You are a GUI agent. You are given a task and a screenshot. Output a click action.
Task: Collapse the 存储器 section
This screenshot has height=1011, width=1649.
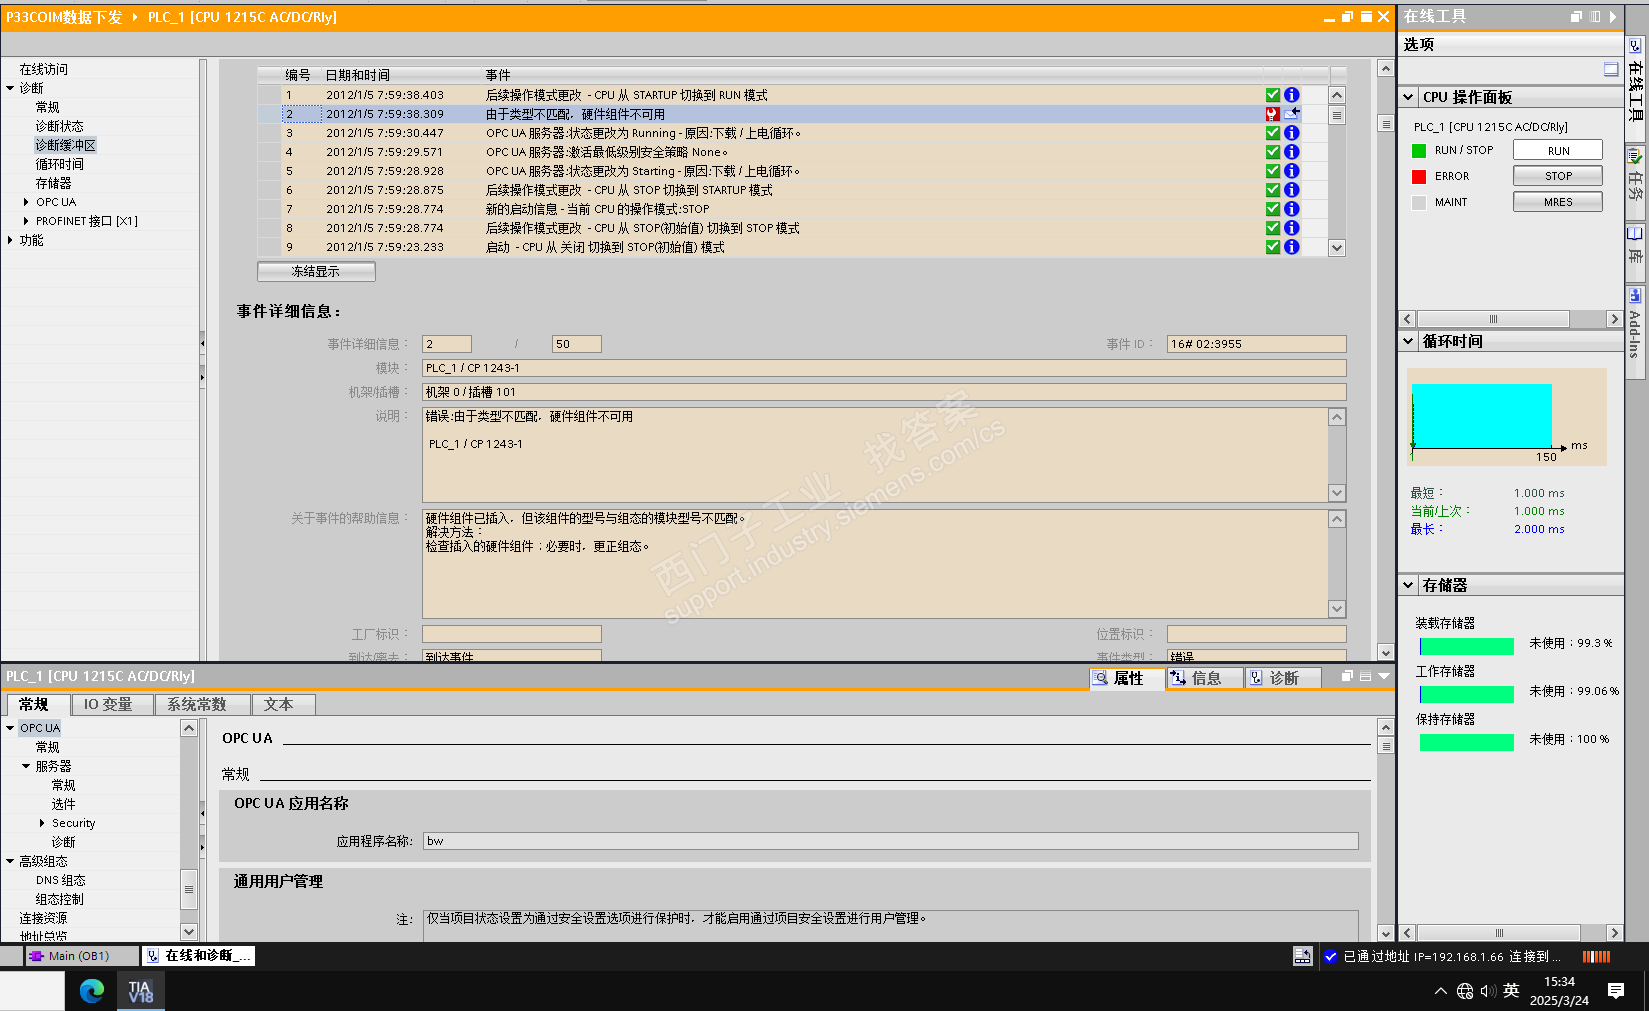click(1409, 585)
